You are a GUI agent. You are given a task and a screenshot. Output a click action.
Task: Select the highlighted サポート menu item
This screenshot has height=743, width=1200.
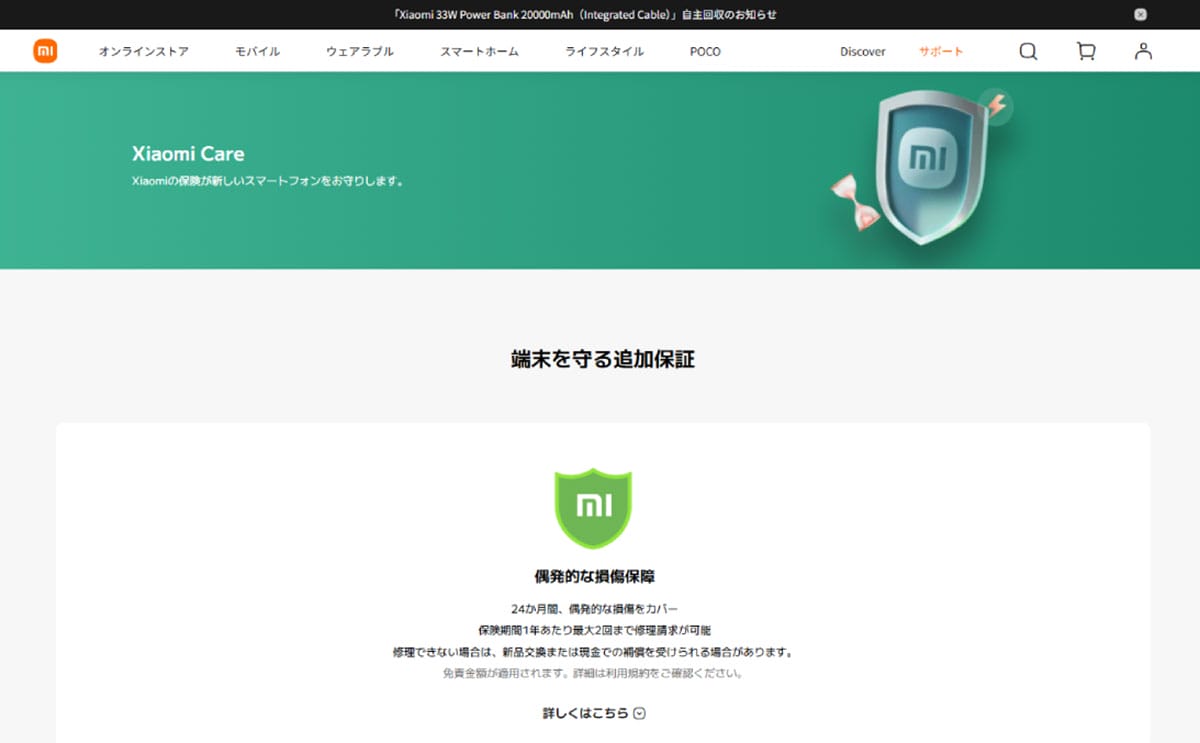pos(940,51)
